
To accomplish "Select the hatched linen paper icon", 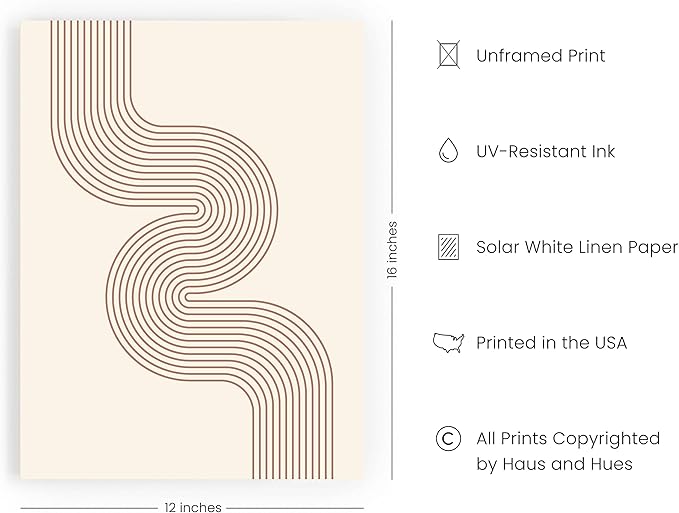I will point(447,247).
